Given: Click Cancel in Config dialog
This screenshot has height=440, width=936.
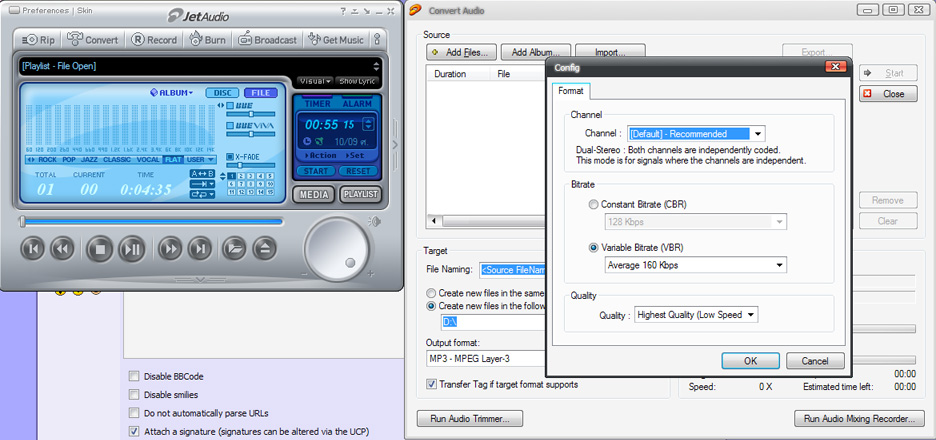Looking at the screenshot, I should (815, 361).
